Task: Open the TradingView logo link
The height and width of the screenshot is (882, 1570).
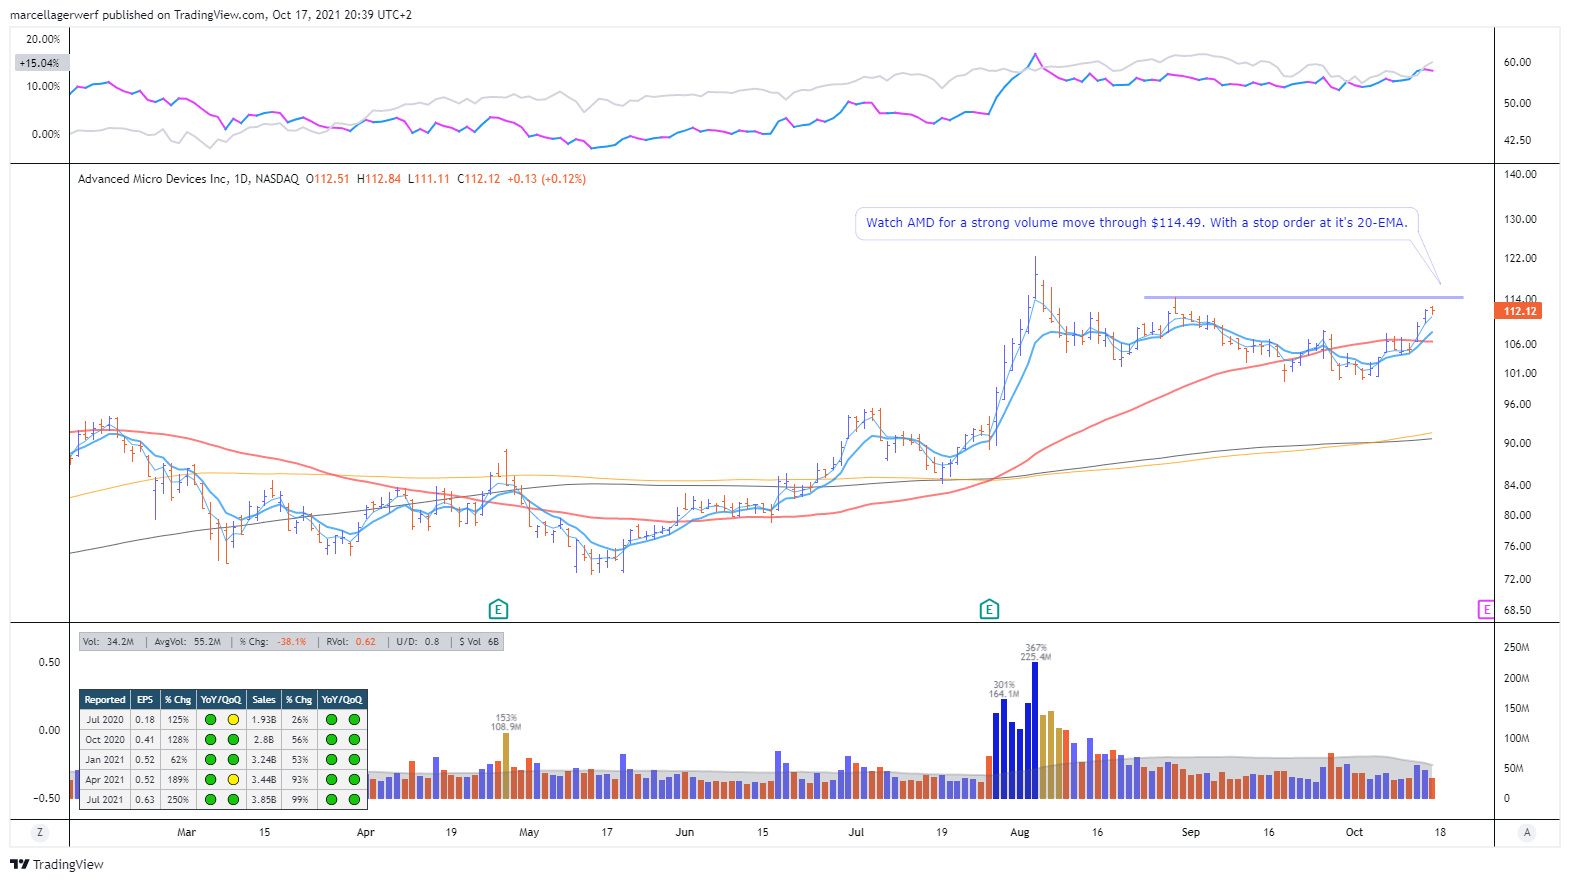Action: click(57, 864)
